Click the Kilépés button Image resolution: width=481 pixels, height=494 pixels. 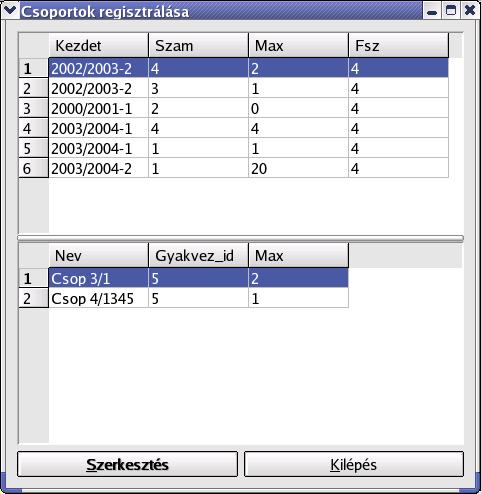[354, 464]
